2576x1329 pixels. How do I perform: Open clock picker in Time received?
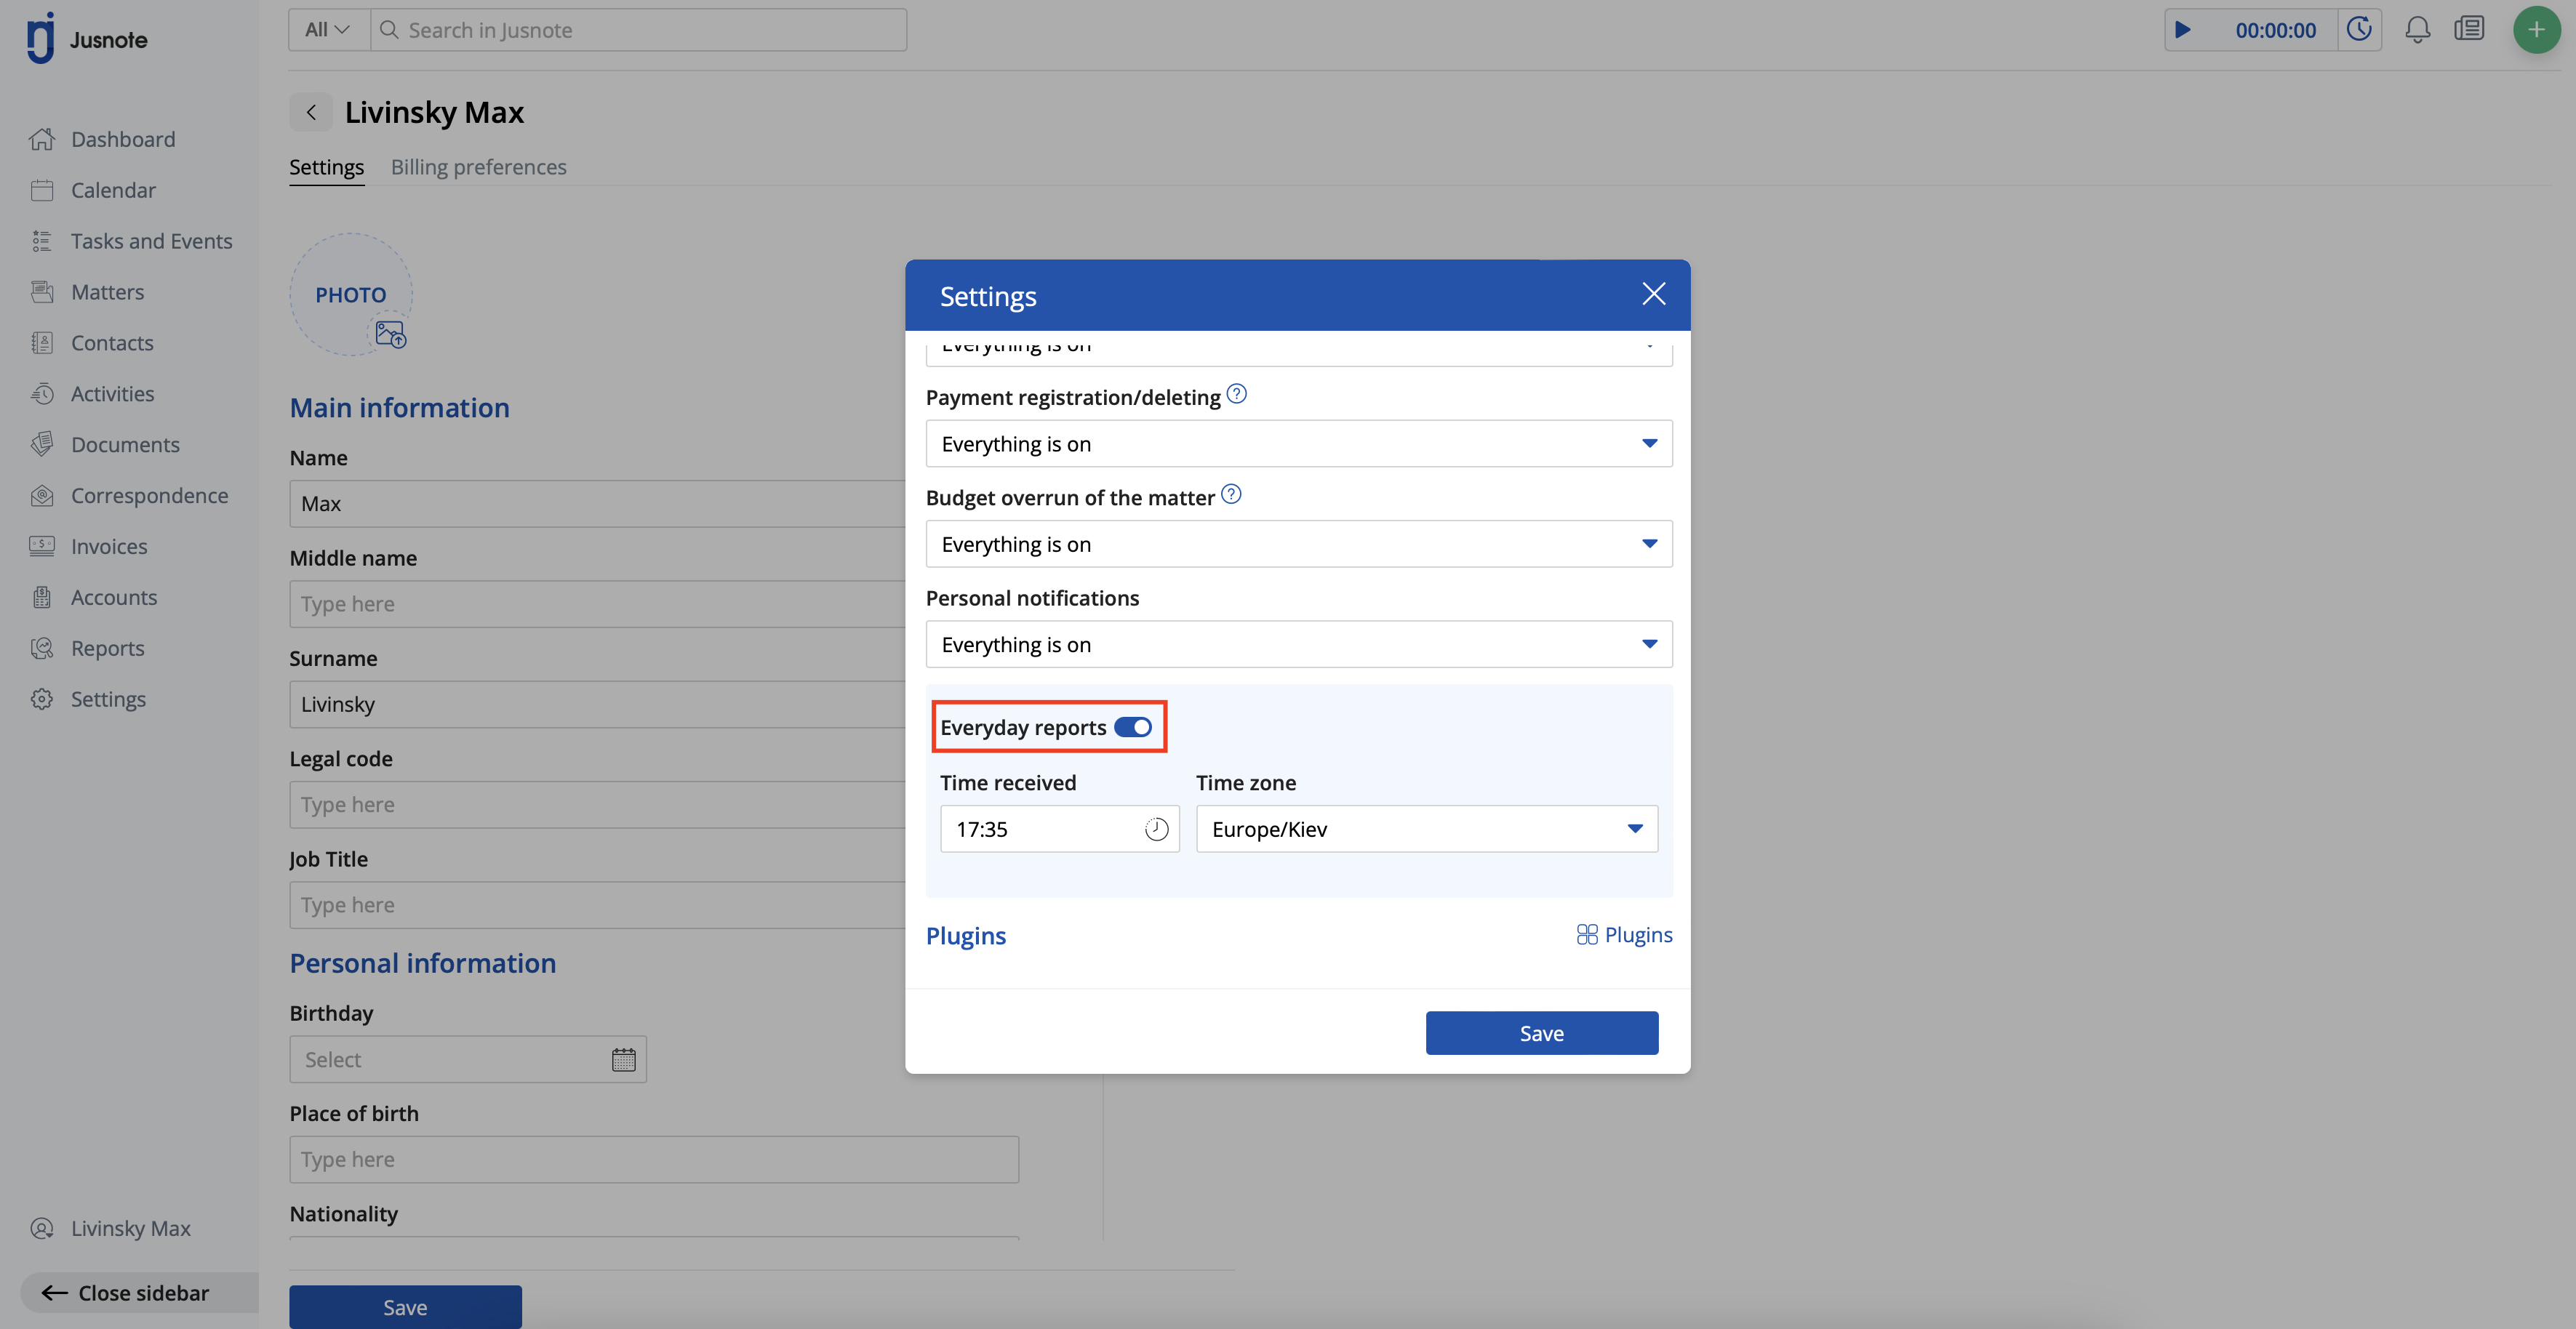pyautogui.click(x=1156, y=829)
